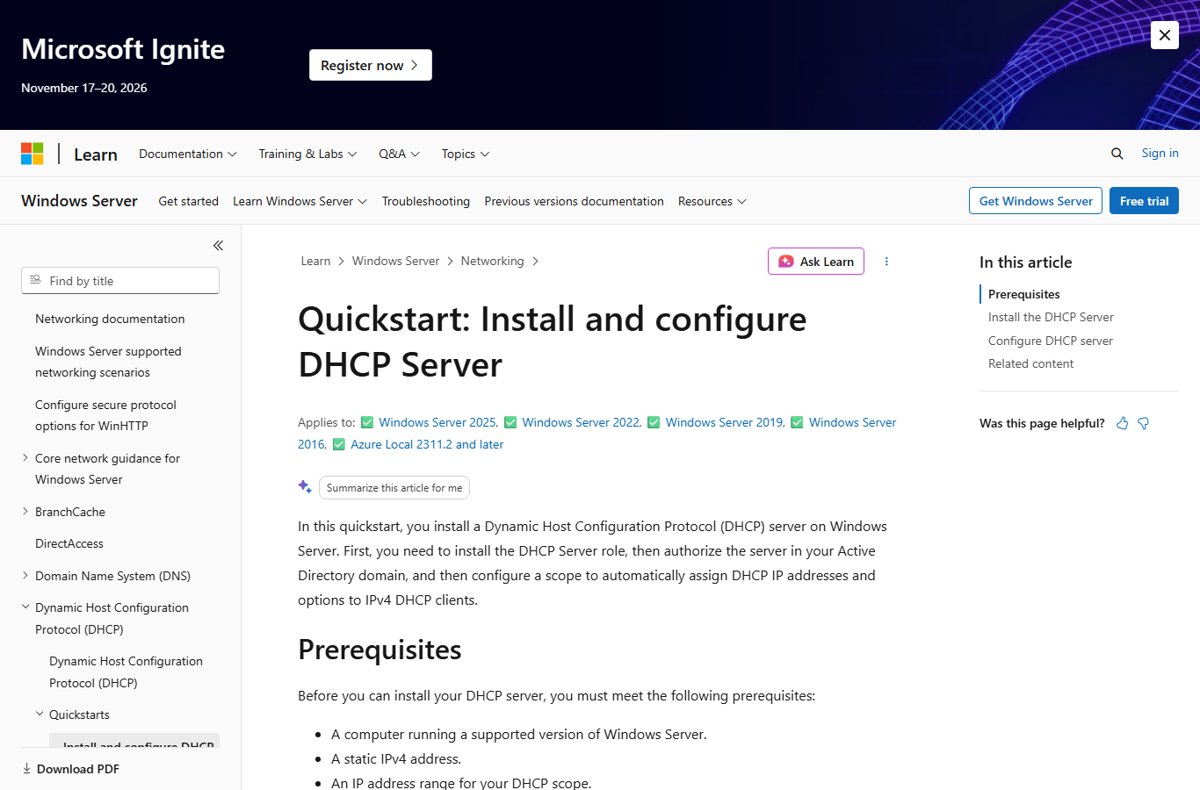
Task: Focus the Find by title field
Action: (x=120, y=281)
